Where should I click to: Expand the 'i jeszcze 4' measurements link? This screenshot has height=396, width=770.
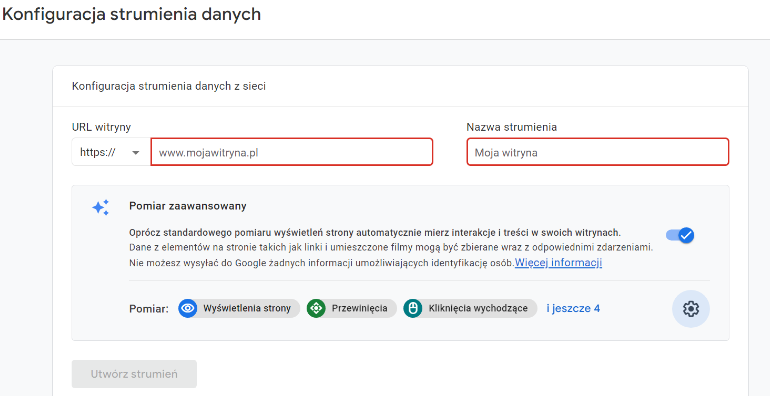pyautogui.click(x=573, y=309)
